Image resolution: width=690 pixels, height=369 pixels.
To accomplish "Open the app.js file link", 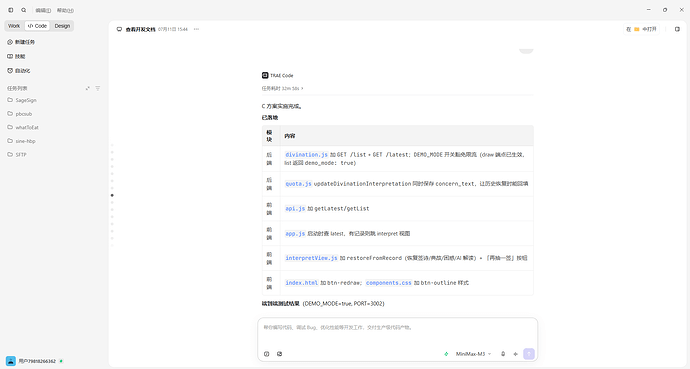I will tap(295, 234).
